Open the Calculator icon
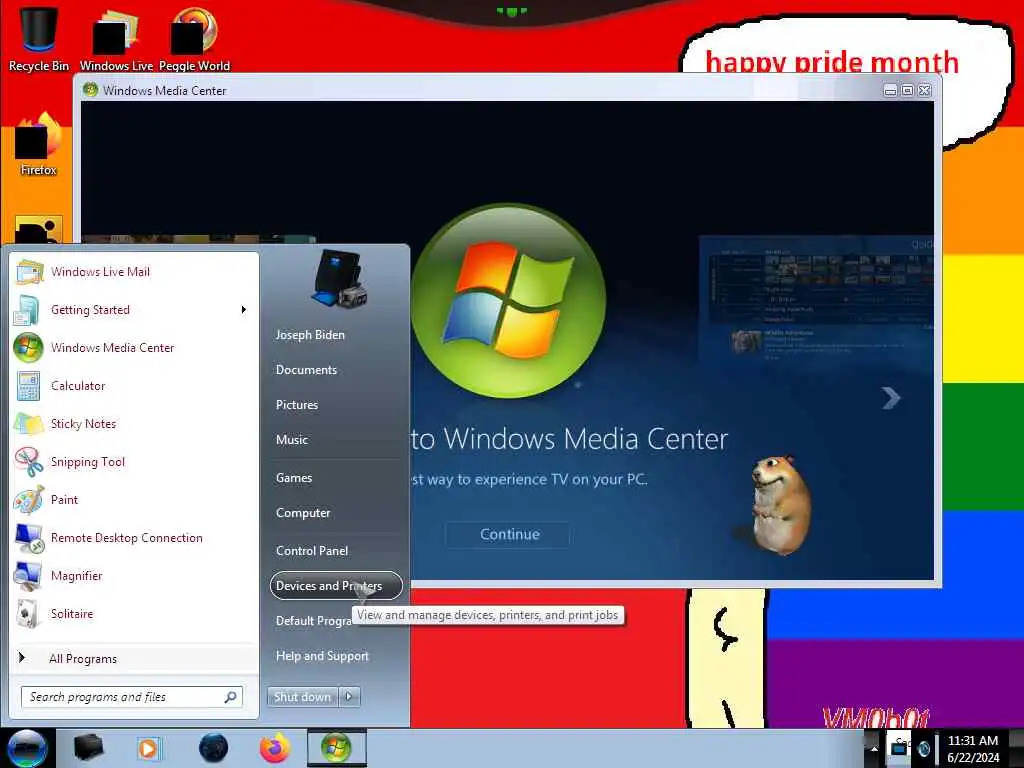This screenshot has height=768, width=1024. pyautogui.click(x=28, y=386)
